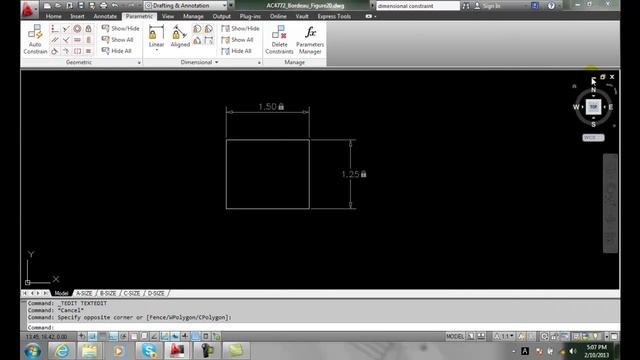Select the 1.50 dimension constraint text
The height and width of the screenshot is (360, 640).
click(x=267, y=107)
